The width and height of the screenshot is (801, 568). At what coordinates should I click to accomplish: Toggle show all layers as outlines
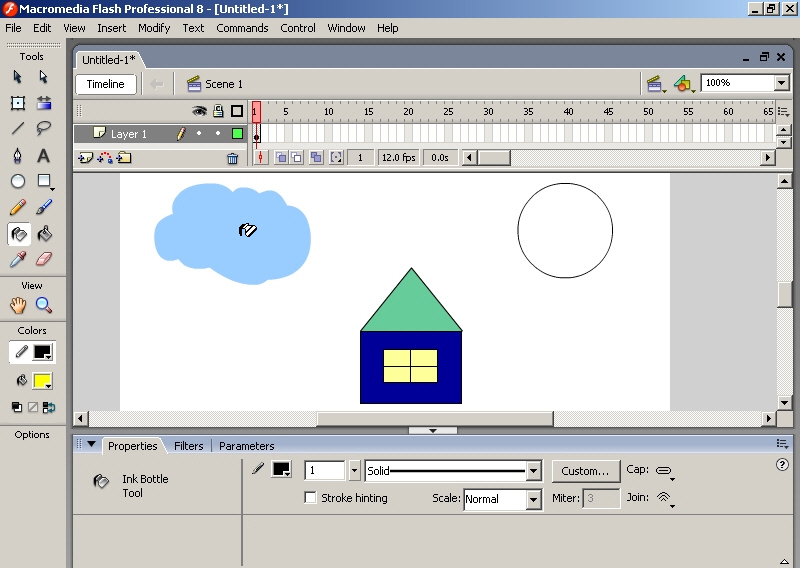237,111
